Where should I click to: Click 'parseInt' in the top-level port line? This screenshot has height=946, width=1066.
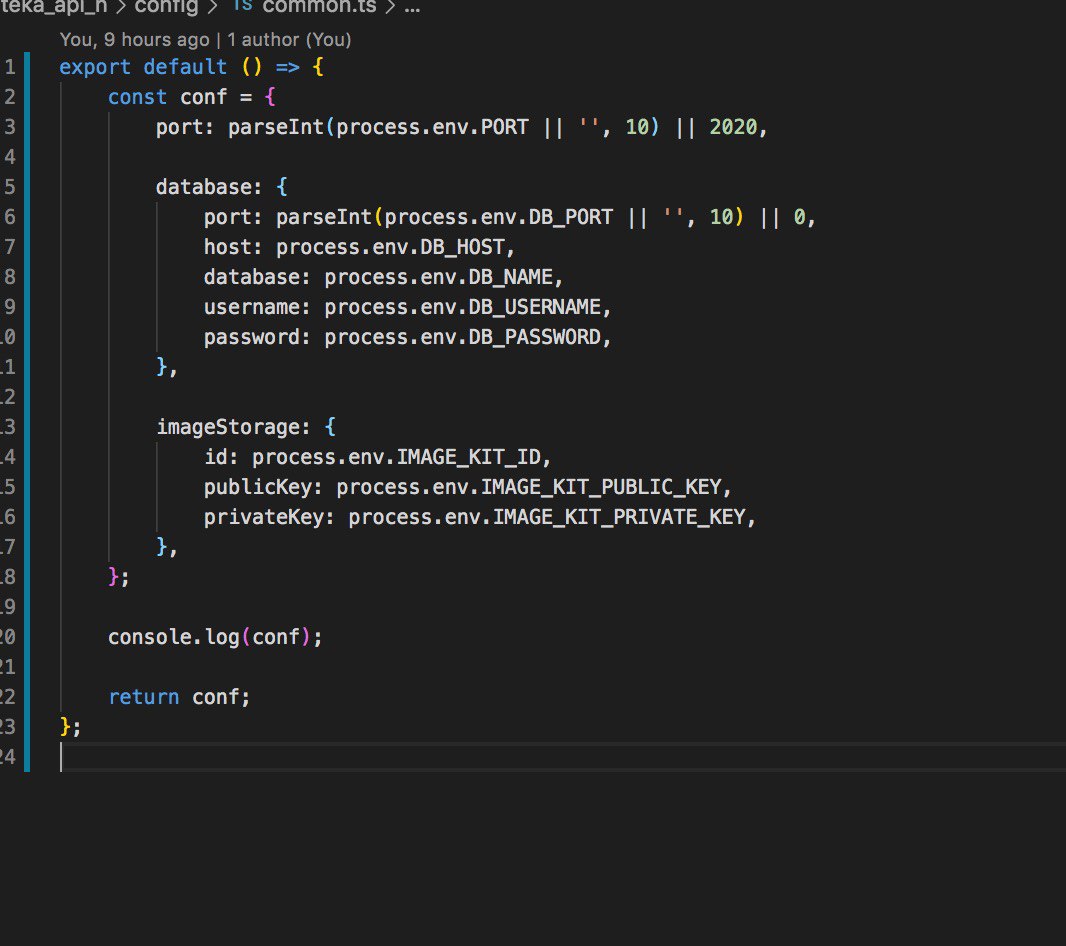pos(276,127)
